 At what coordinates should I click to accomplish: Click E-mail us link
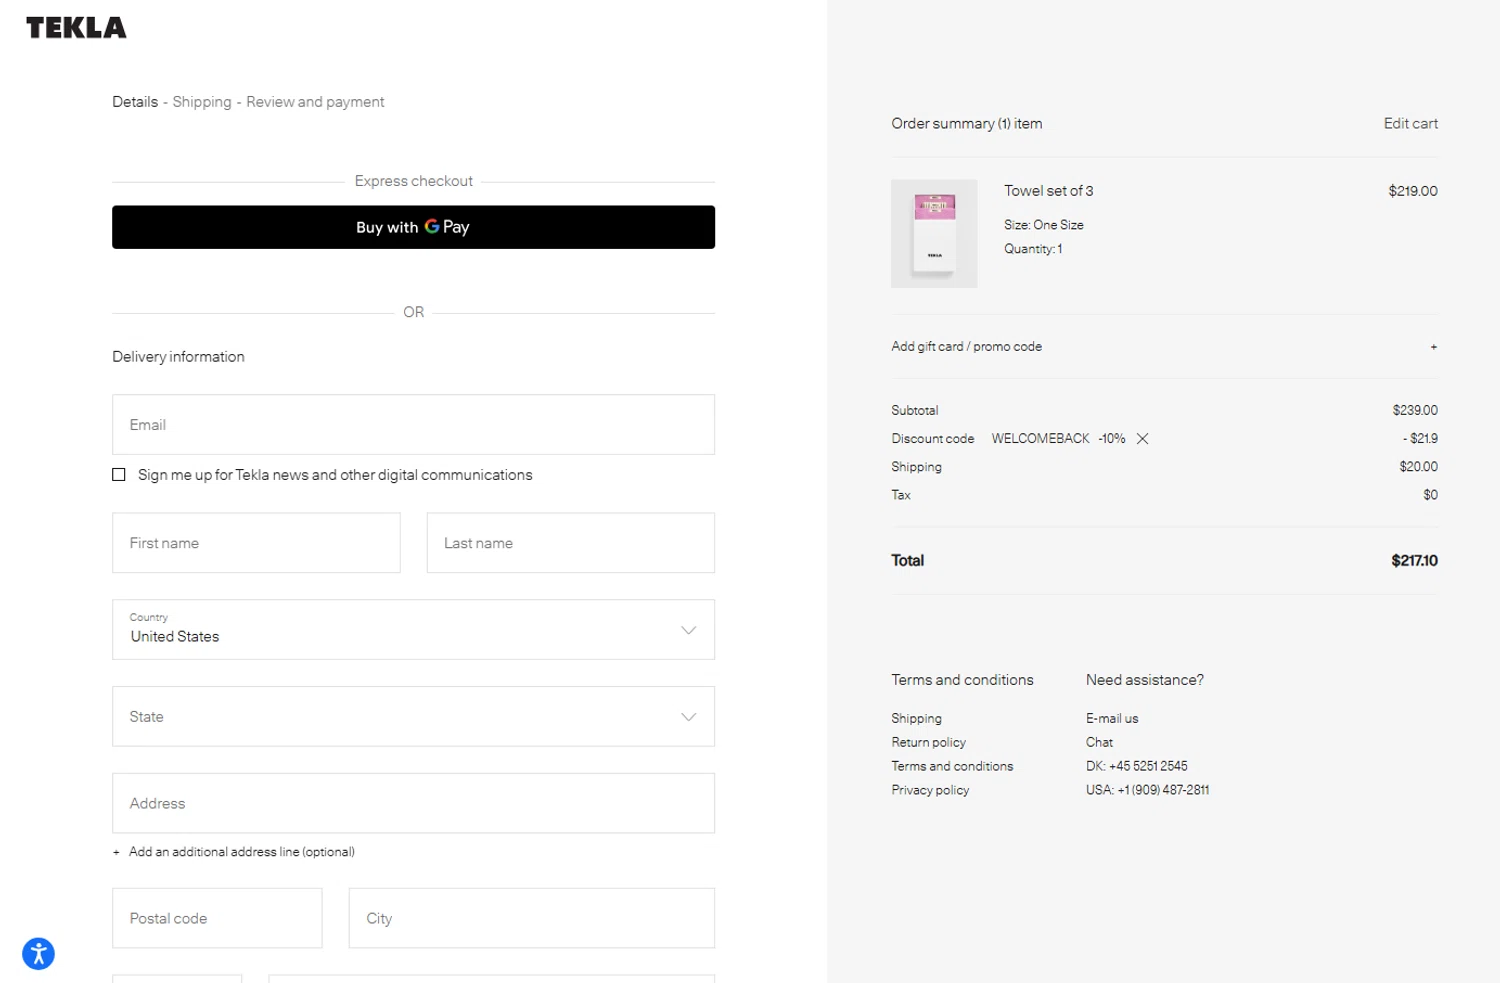pos(1112,719)
